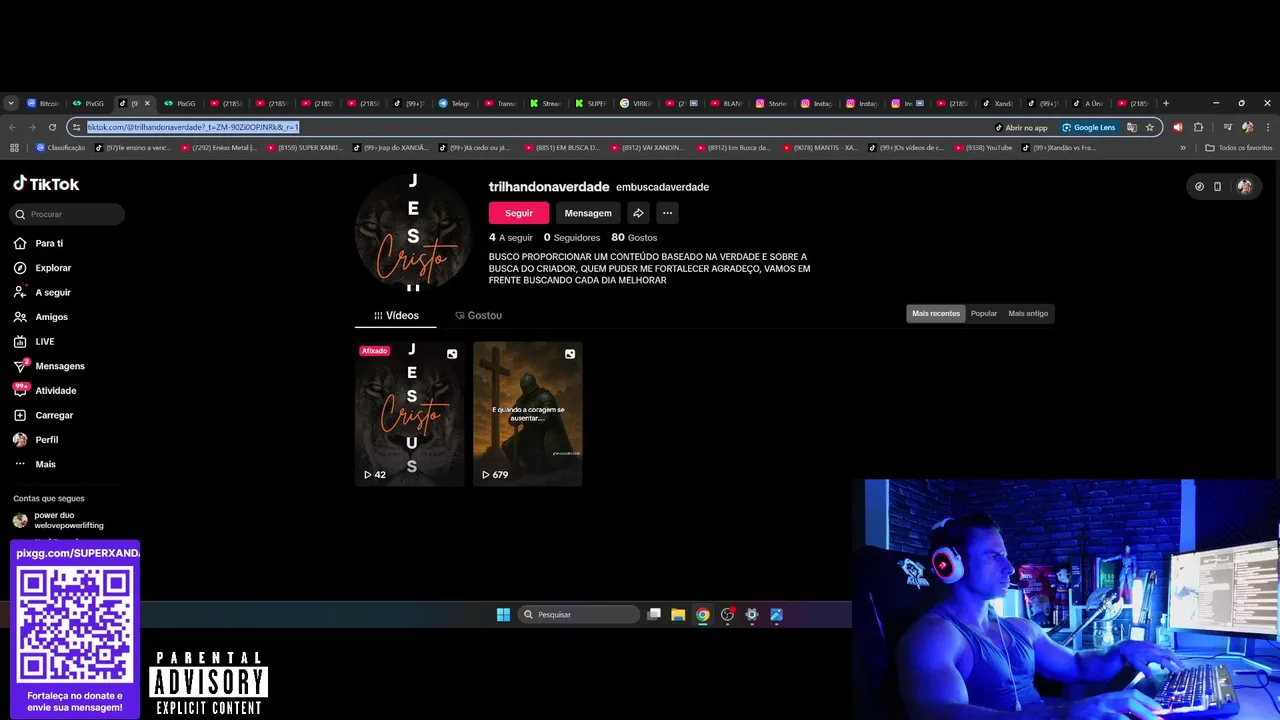Click the profile avatar picture
Viewport: 1280px width, 720px height.
click(413, 232)
